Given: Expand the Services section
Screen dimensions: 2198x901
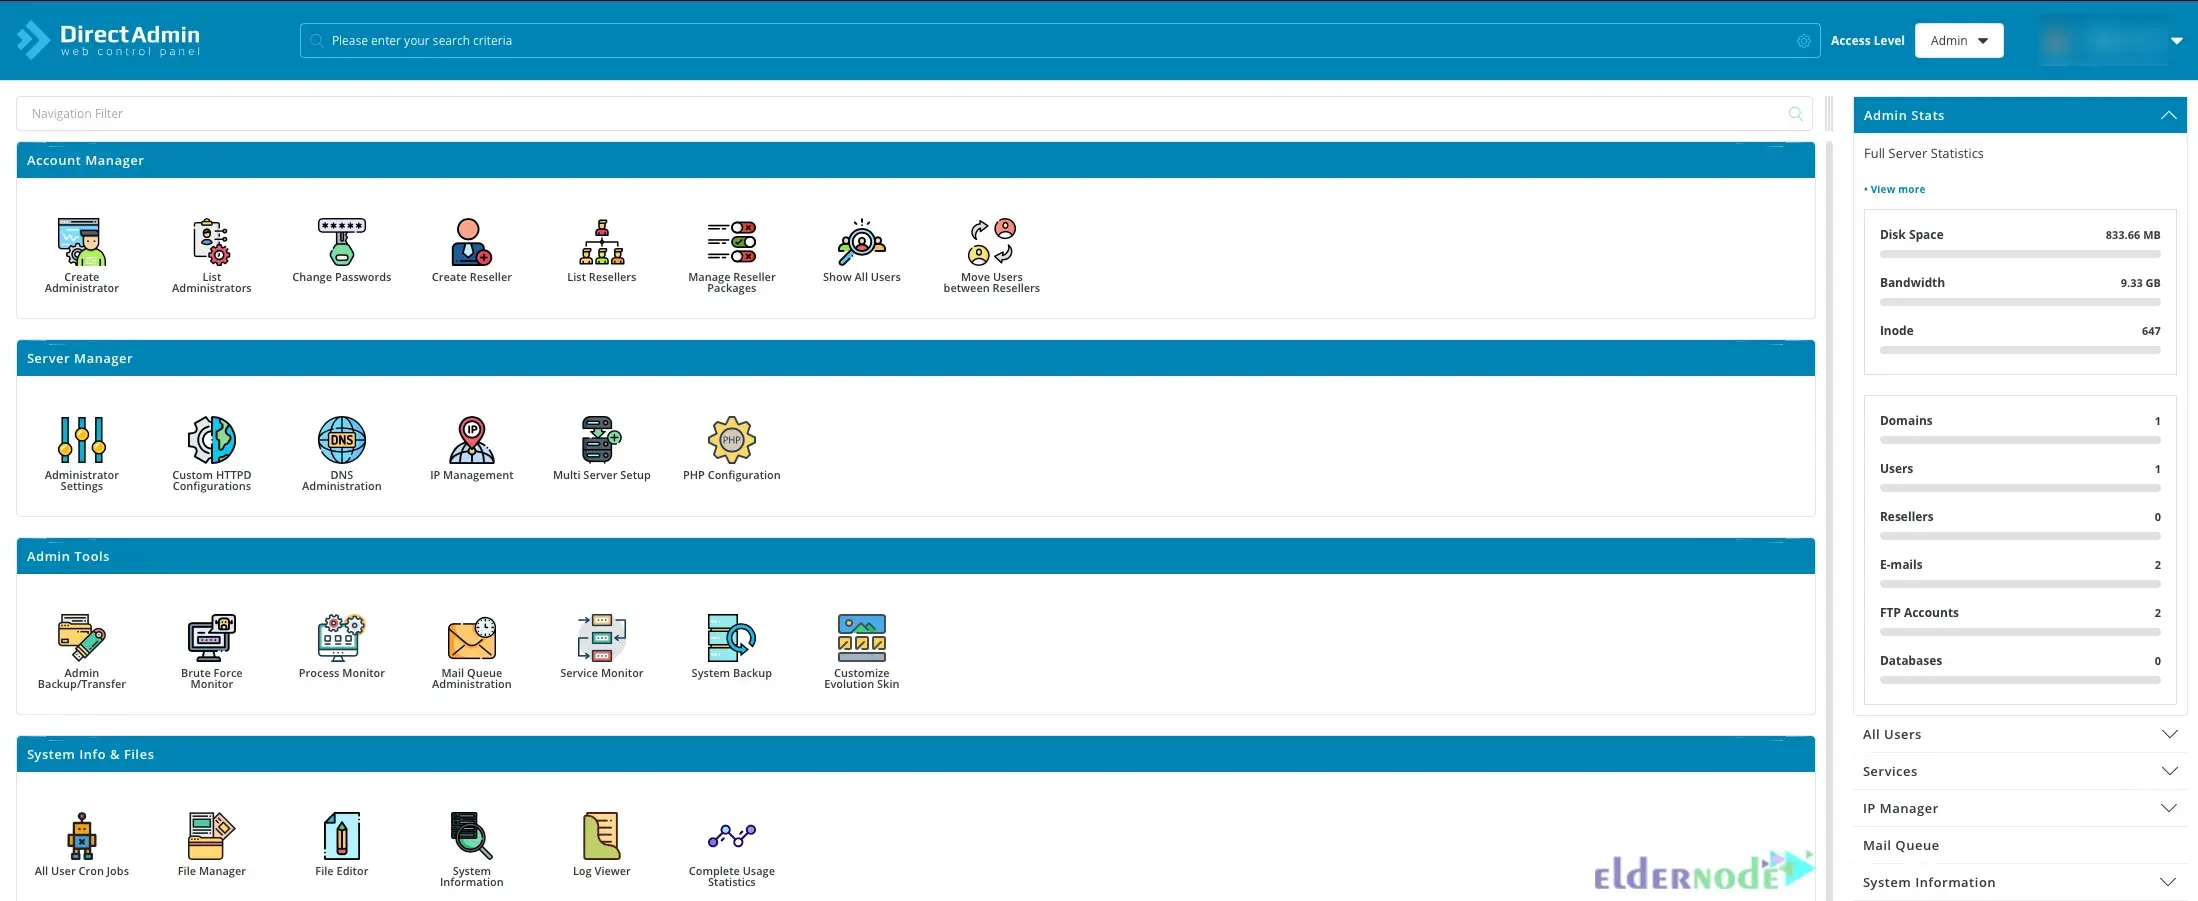Looking at the screenshot, I should tap(2019, 771).
